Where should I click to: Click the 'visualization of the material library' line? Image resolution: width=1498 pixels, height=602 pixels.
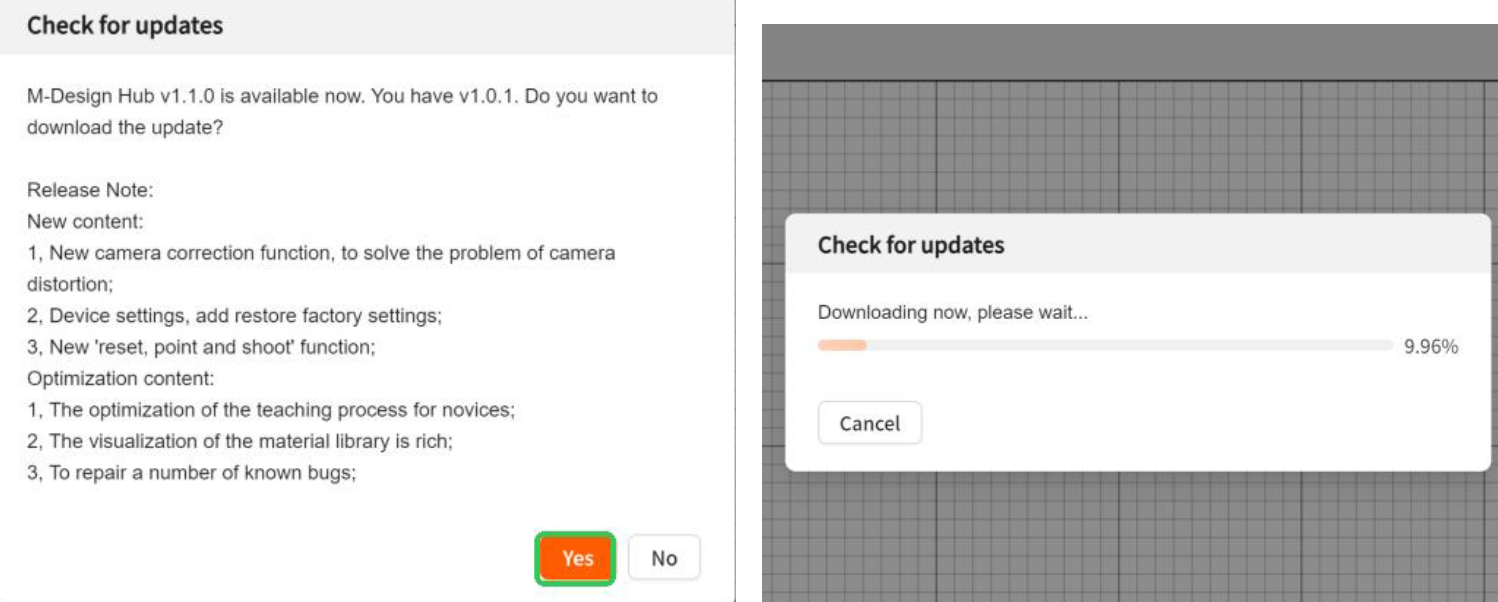point(240,441)
